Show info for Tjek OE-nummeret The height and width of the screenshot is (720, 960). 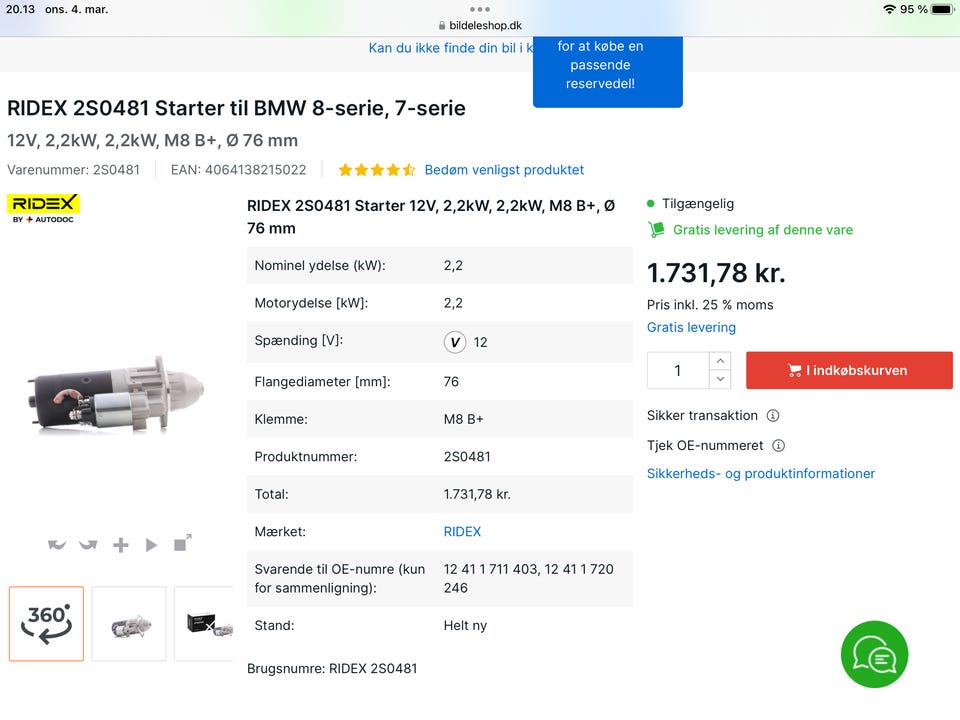[x=778, y=446]
